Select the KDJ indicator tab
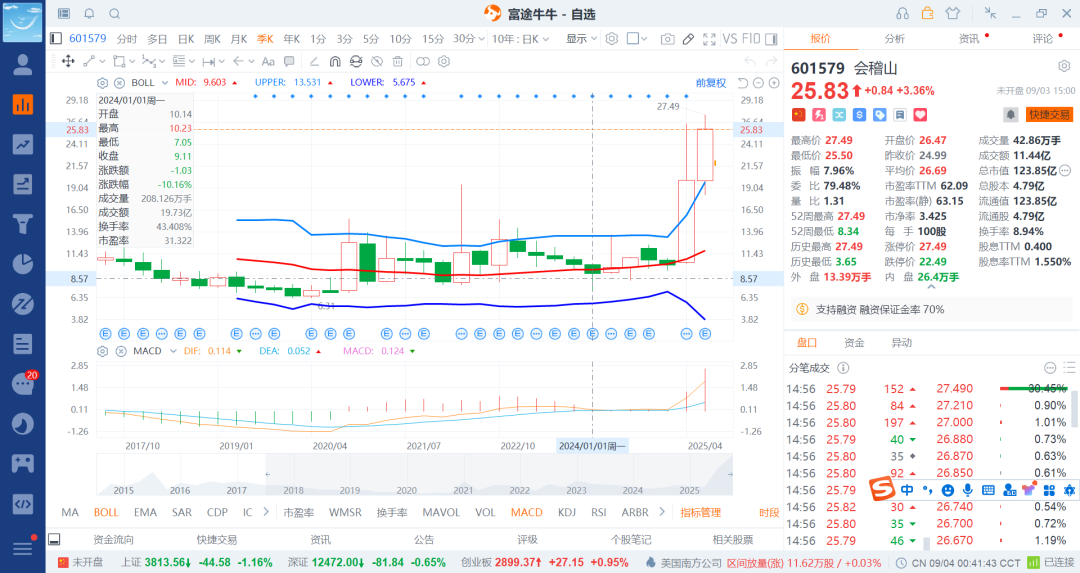The width and height of the screenshot is (1080, 573). pyautogui.click(x=567, y=512)
